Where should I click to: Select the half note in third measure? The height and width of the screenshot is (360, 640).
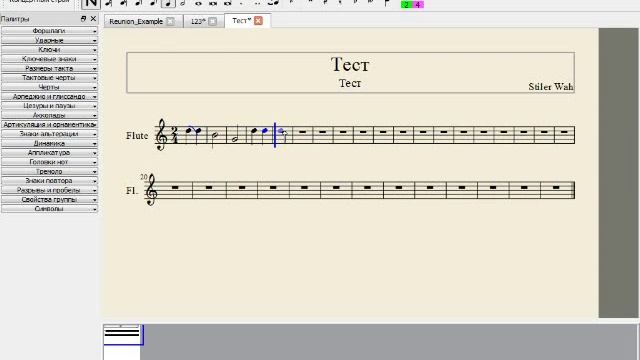[235, 138]
